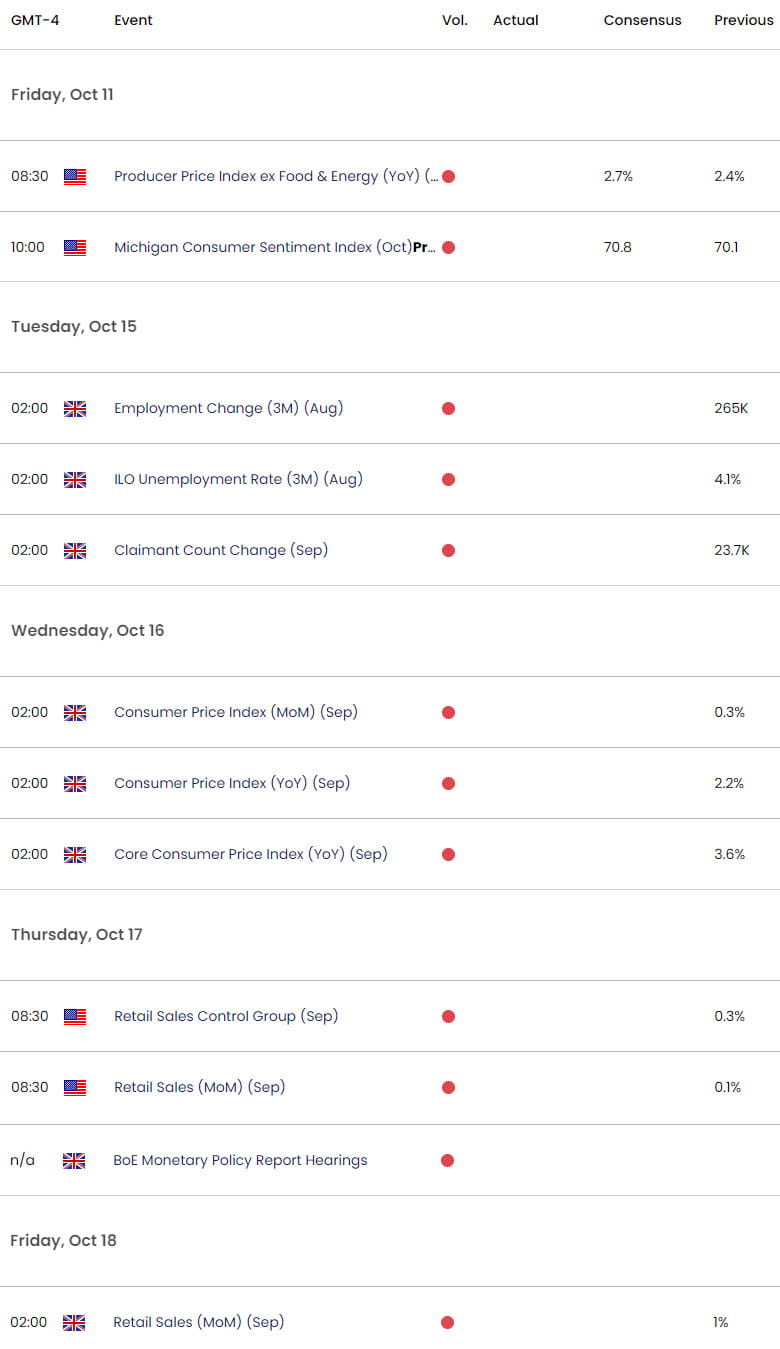The width and height of the screenshot is (780, 1349).
Task: Click the UK flag beside BoE Monetary Policy Report Hearings
Action: [75, 1160]
